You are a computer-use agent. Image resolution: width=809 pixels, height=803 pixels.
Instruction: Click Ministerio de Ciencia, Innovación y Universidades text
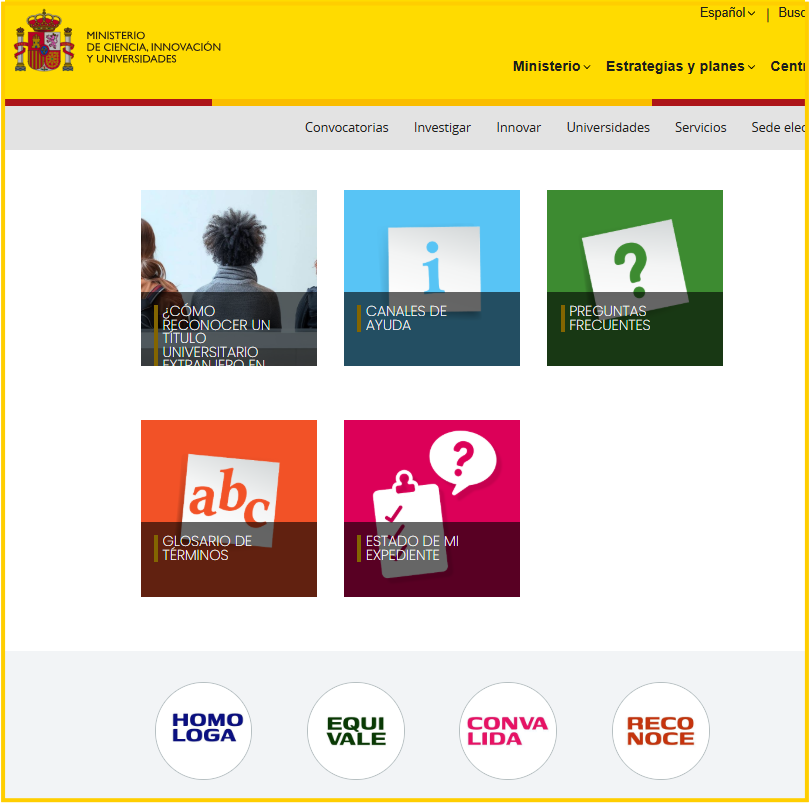(153, 47)
